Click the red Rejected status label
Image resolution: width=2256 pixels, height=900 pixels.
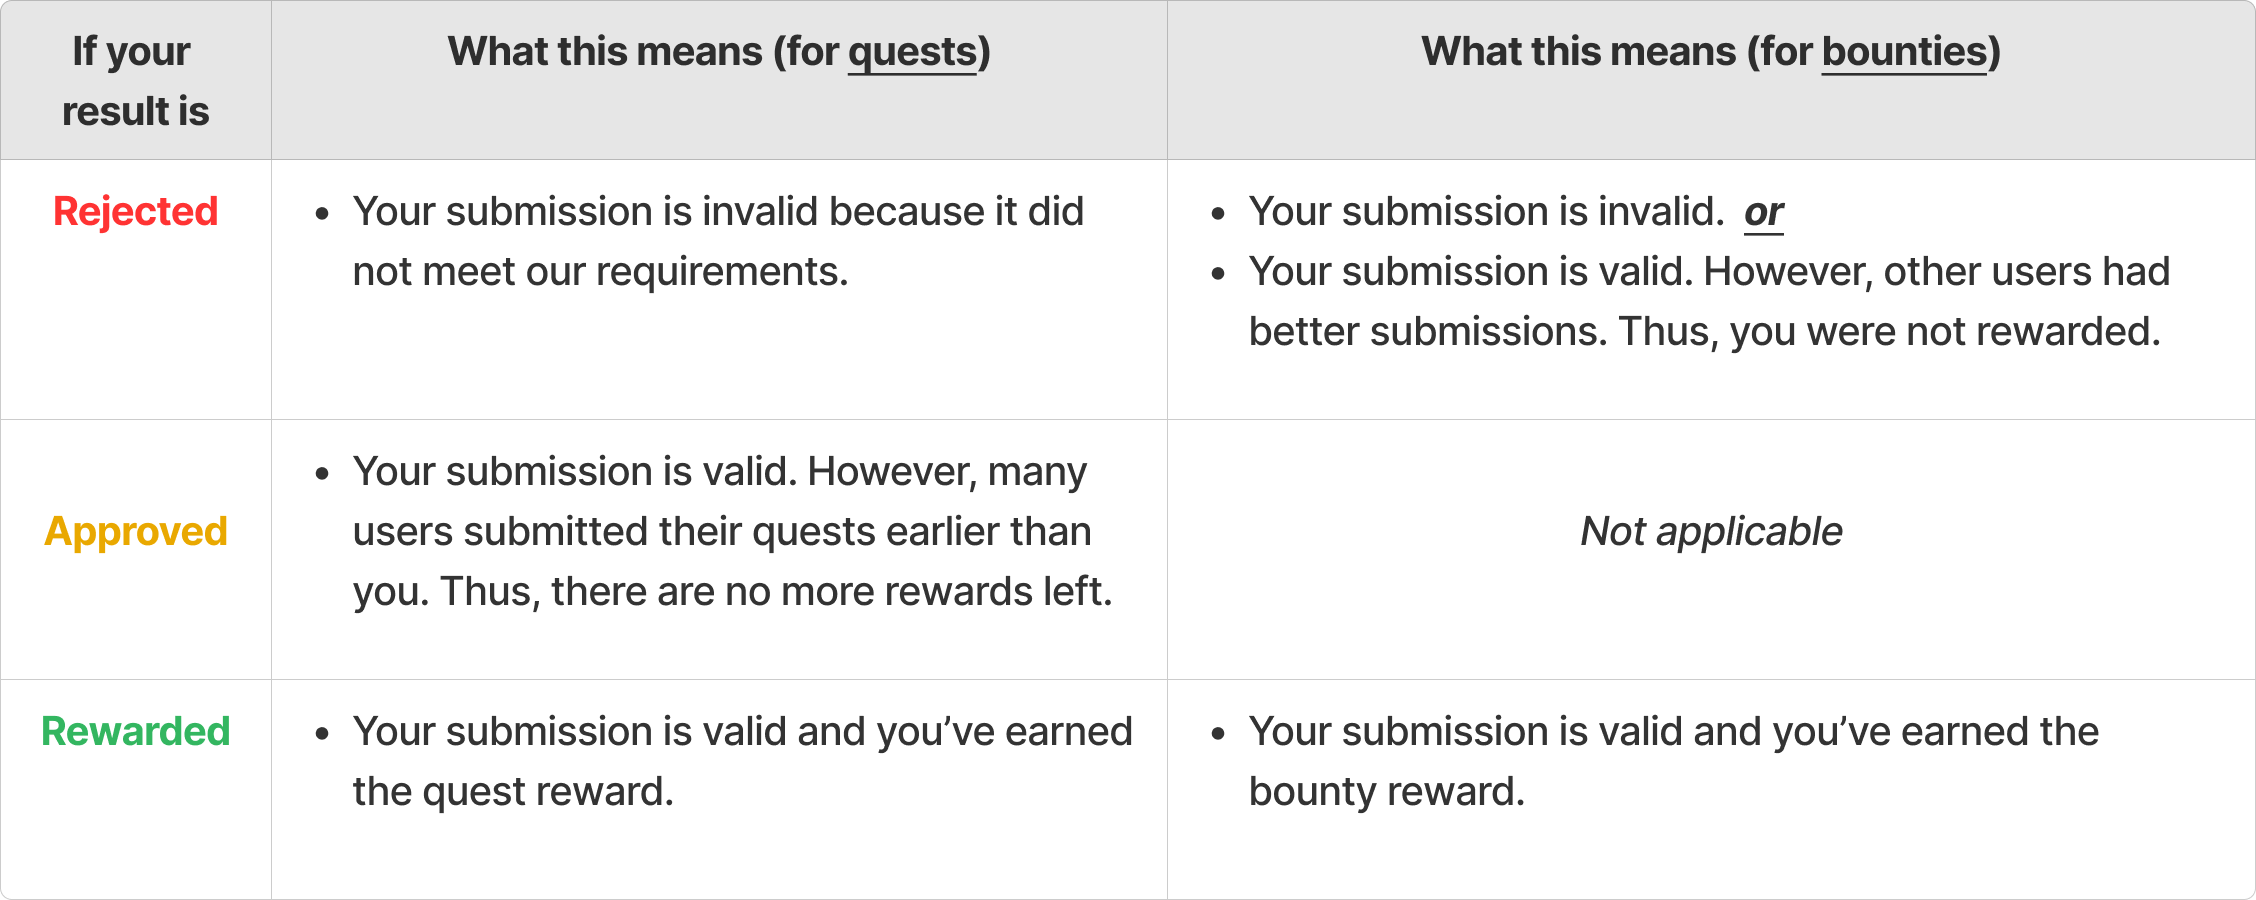point(135,212)
